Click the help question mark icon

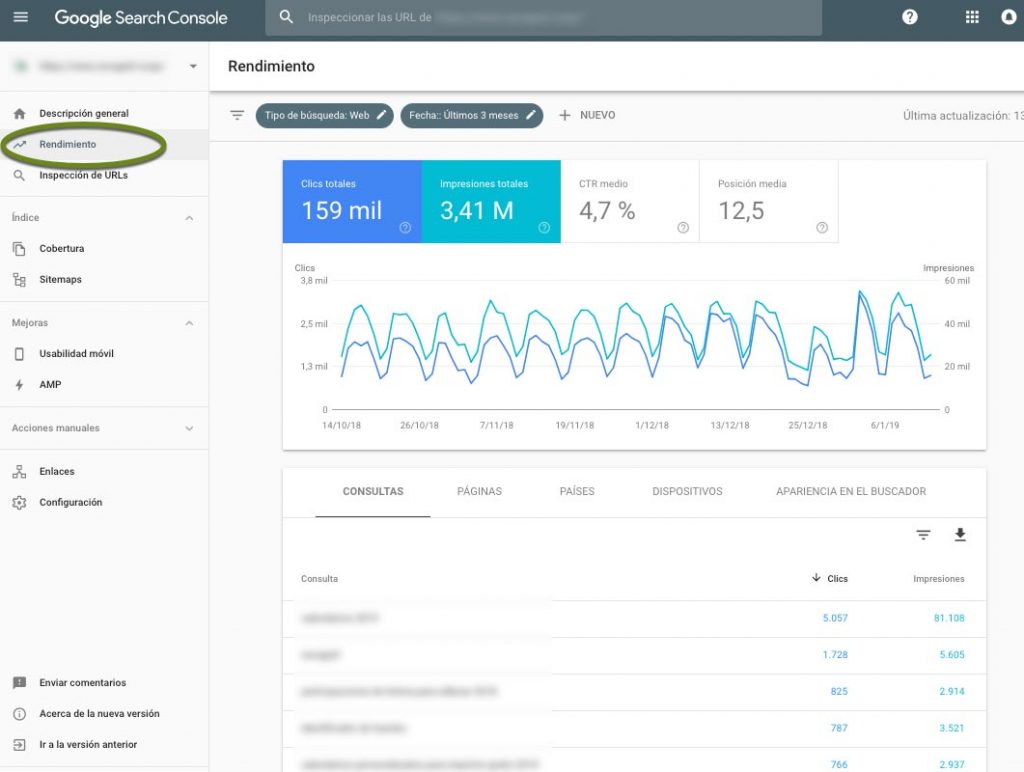(909, 17)
